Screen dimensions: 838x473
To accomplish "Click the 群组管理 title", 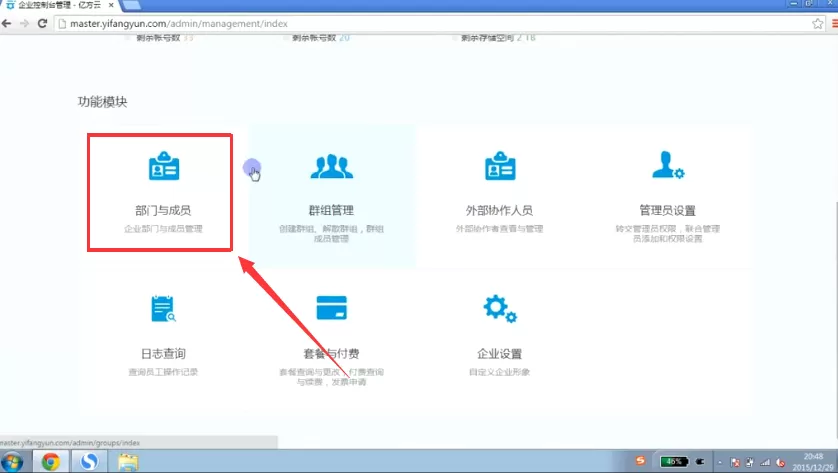I will [x=331, y=211].
